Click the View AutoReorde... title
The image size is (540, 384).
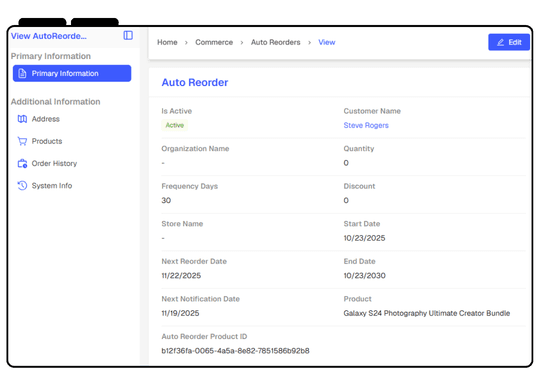pyautogui.click(x=49, y=36)
